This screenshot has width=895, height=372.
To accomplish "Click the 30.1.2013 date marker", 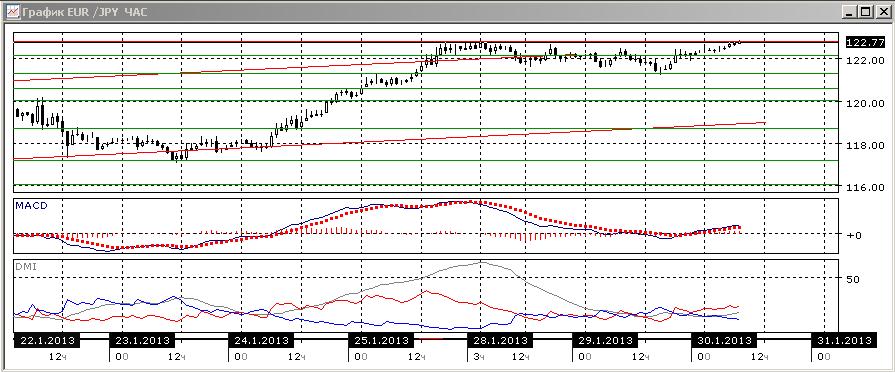I will [x=724, y=341].
